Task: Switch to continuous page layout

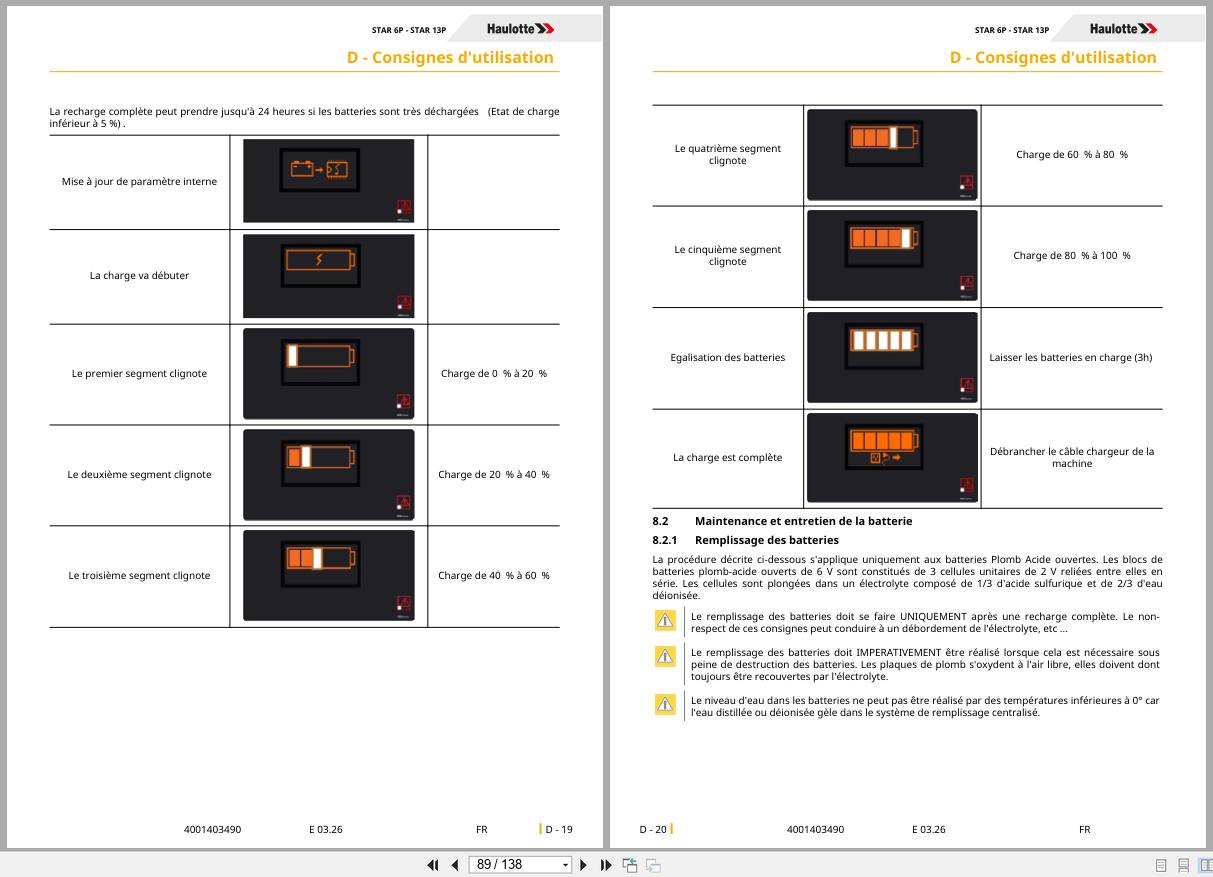Action: pos(1183,865)
